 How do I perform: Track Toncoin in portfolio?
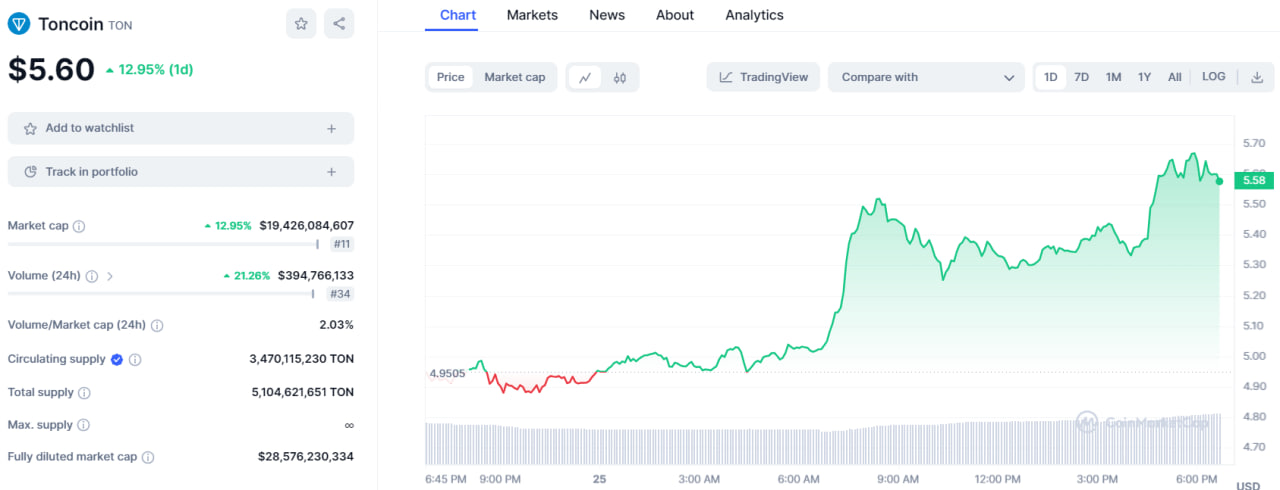[181, 172]
